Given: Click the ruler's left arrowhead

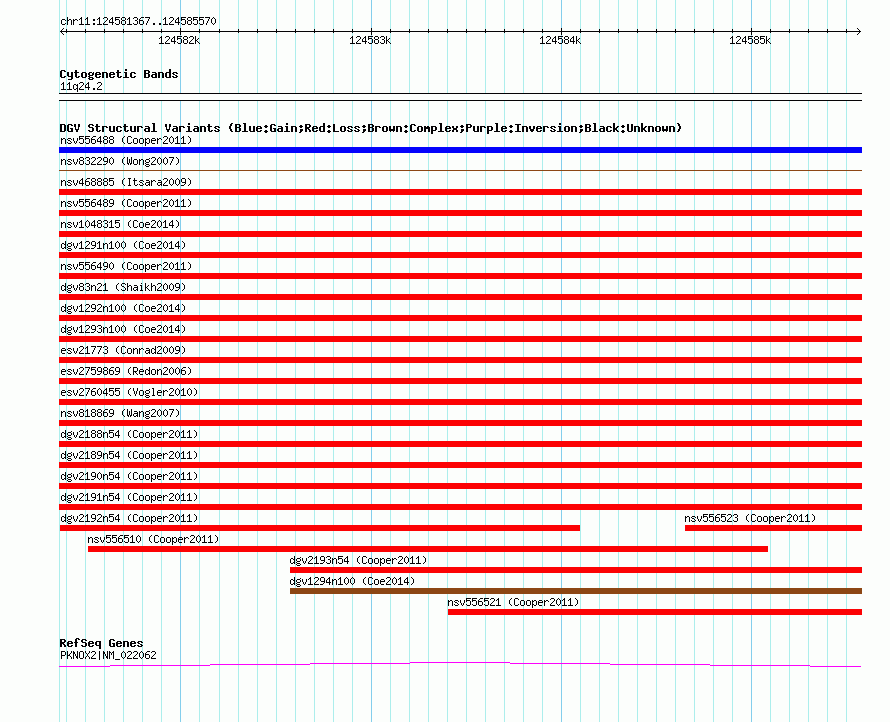Looking at the screenshot, I should (63, 31).
